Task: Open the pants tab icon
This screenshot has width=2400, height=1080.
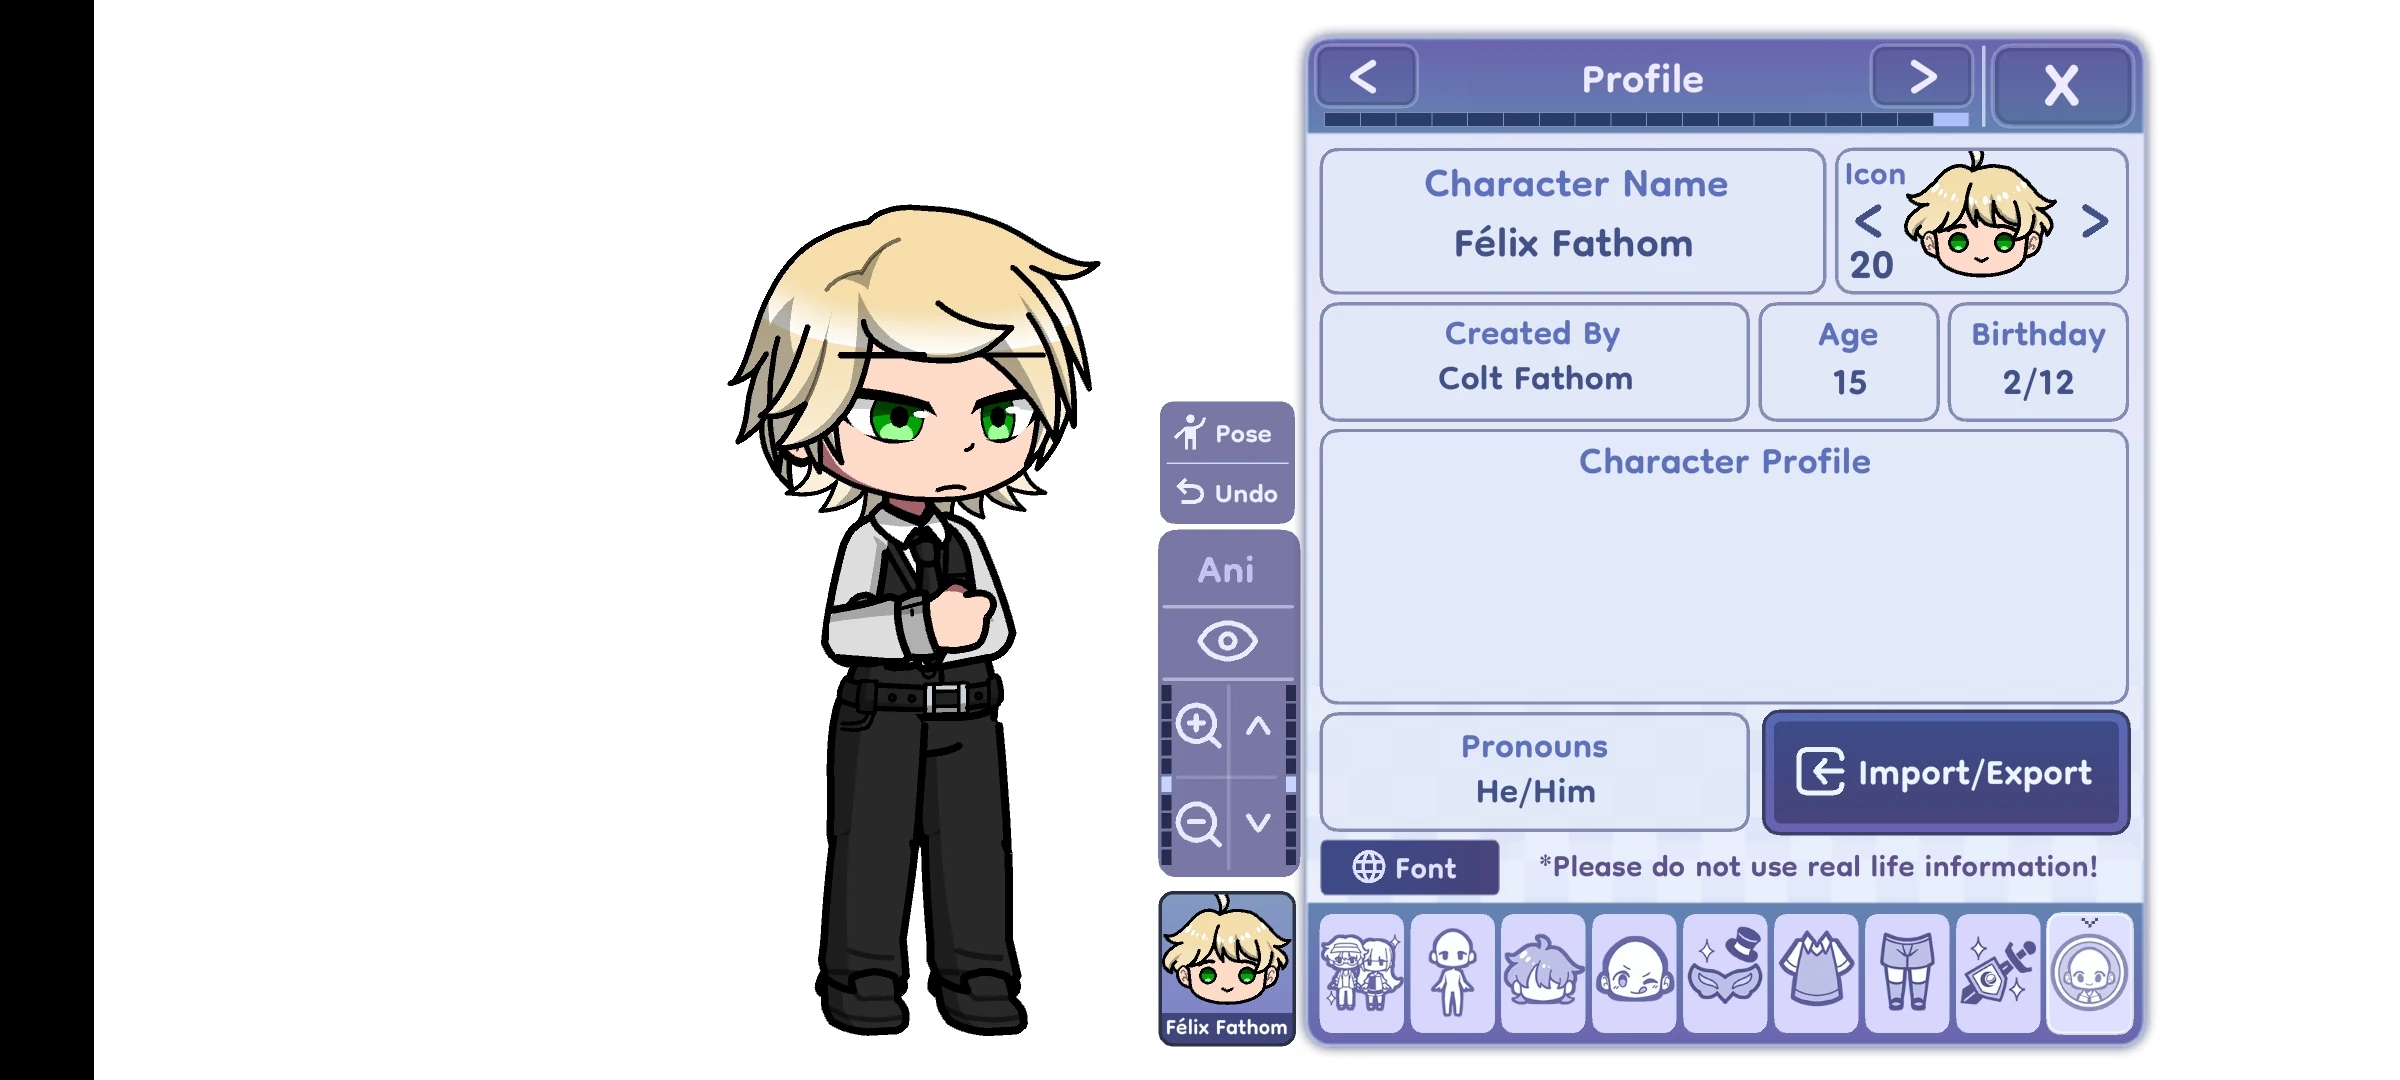Action: pos(1907,973)
